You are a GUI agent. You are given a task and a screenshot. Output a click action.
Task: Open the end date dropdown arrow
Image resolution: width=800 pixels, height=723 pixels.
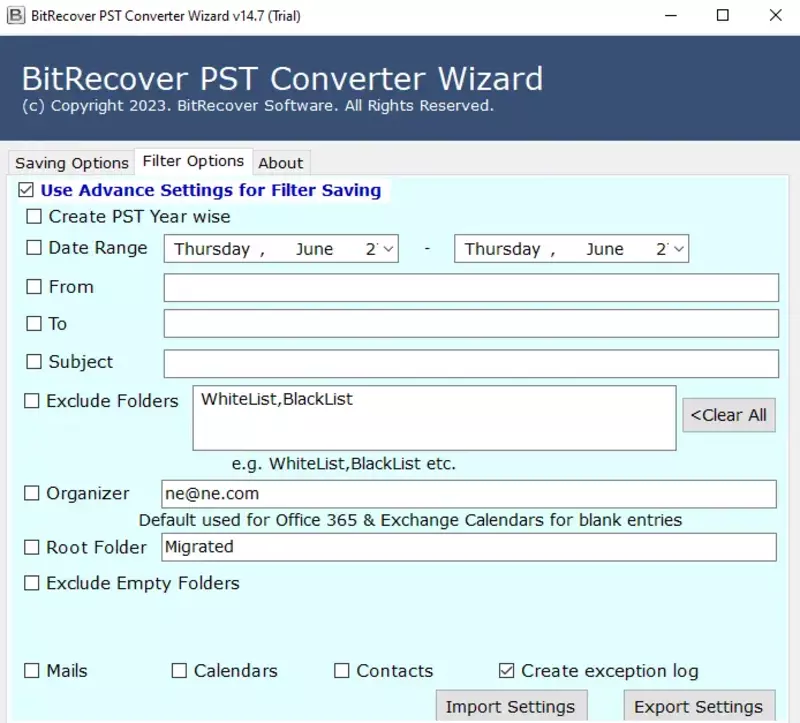click(679, 249)
